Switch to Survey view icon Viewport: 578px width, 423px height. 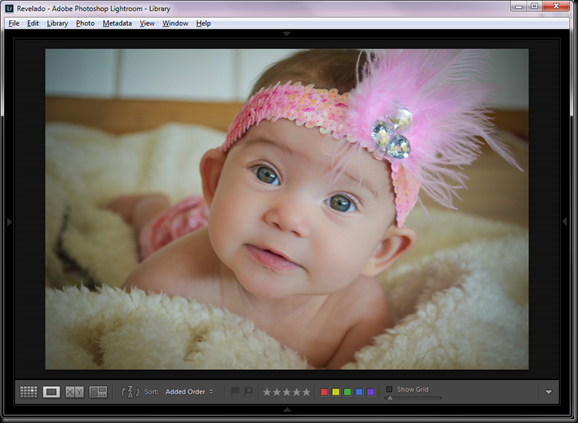point(98,392)
